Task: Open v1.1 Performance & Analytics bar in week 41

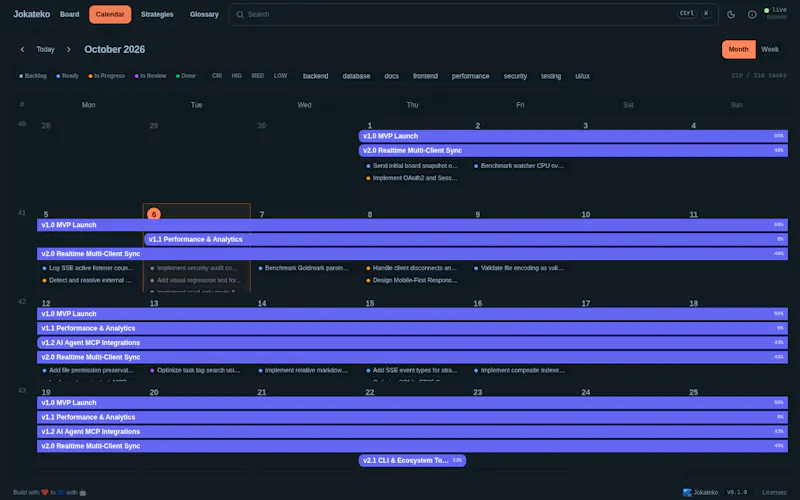Action: pyautogui.click(x=466, y=239)
